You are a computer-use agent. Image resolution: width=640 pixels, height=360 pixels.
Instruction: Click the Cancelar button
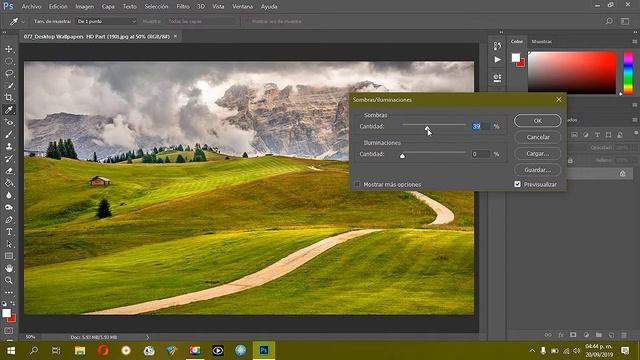538,137
